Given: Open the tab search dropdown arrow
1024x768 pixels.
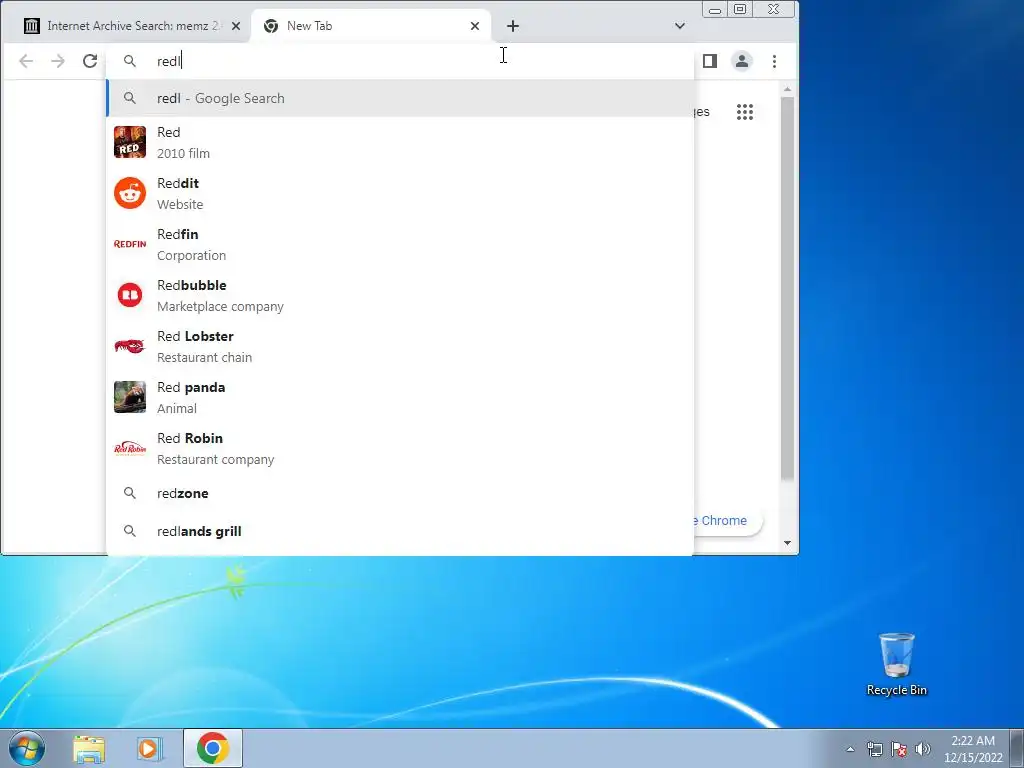Looking at the screenshot, I should (680, 26).
